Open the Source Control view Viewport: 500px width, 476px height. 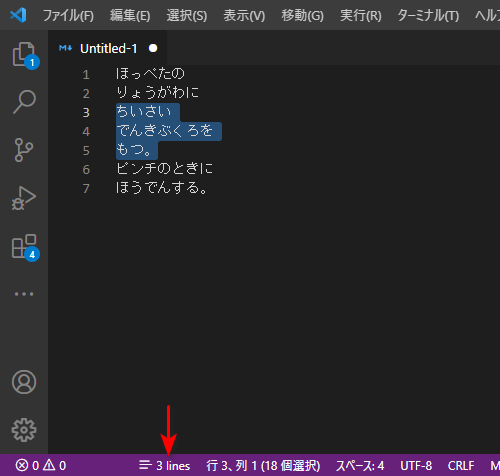click(x=24, y=150)
